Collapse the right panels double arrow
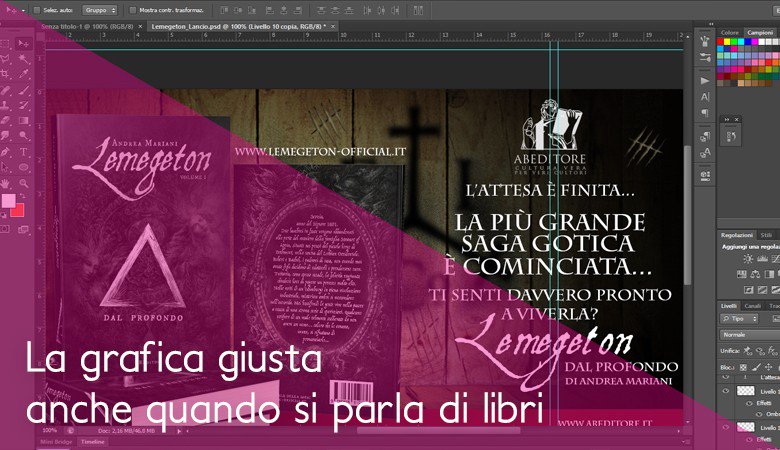780x450 pixels. [x=711, y=24]
